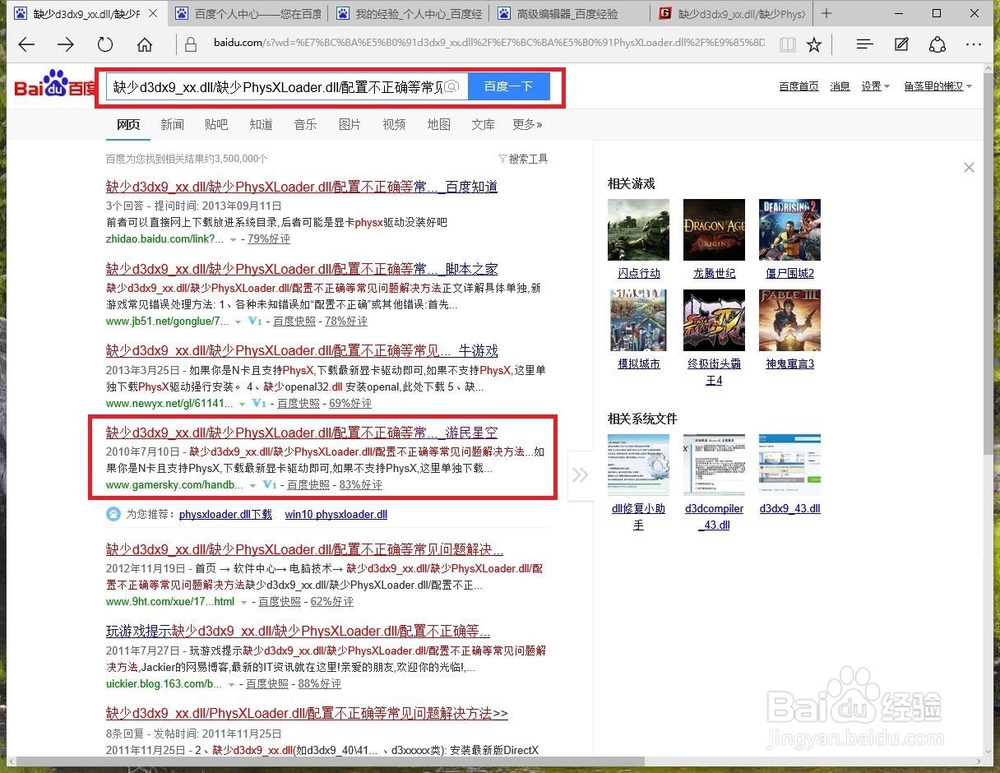This screenshot has width=1000, height=773.
Task: Click the d3dcompiler_43.dll link
Action: pos(714,517)
